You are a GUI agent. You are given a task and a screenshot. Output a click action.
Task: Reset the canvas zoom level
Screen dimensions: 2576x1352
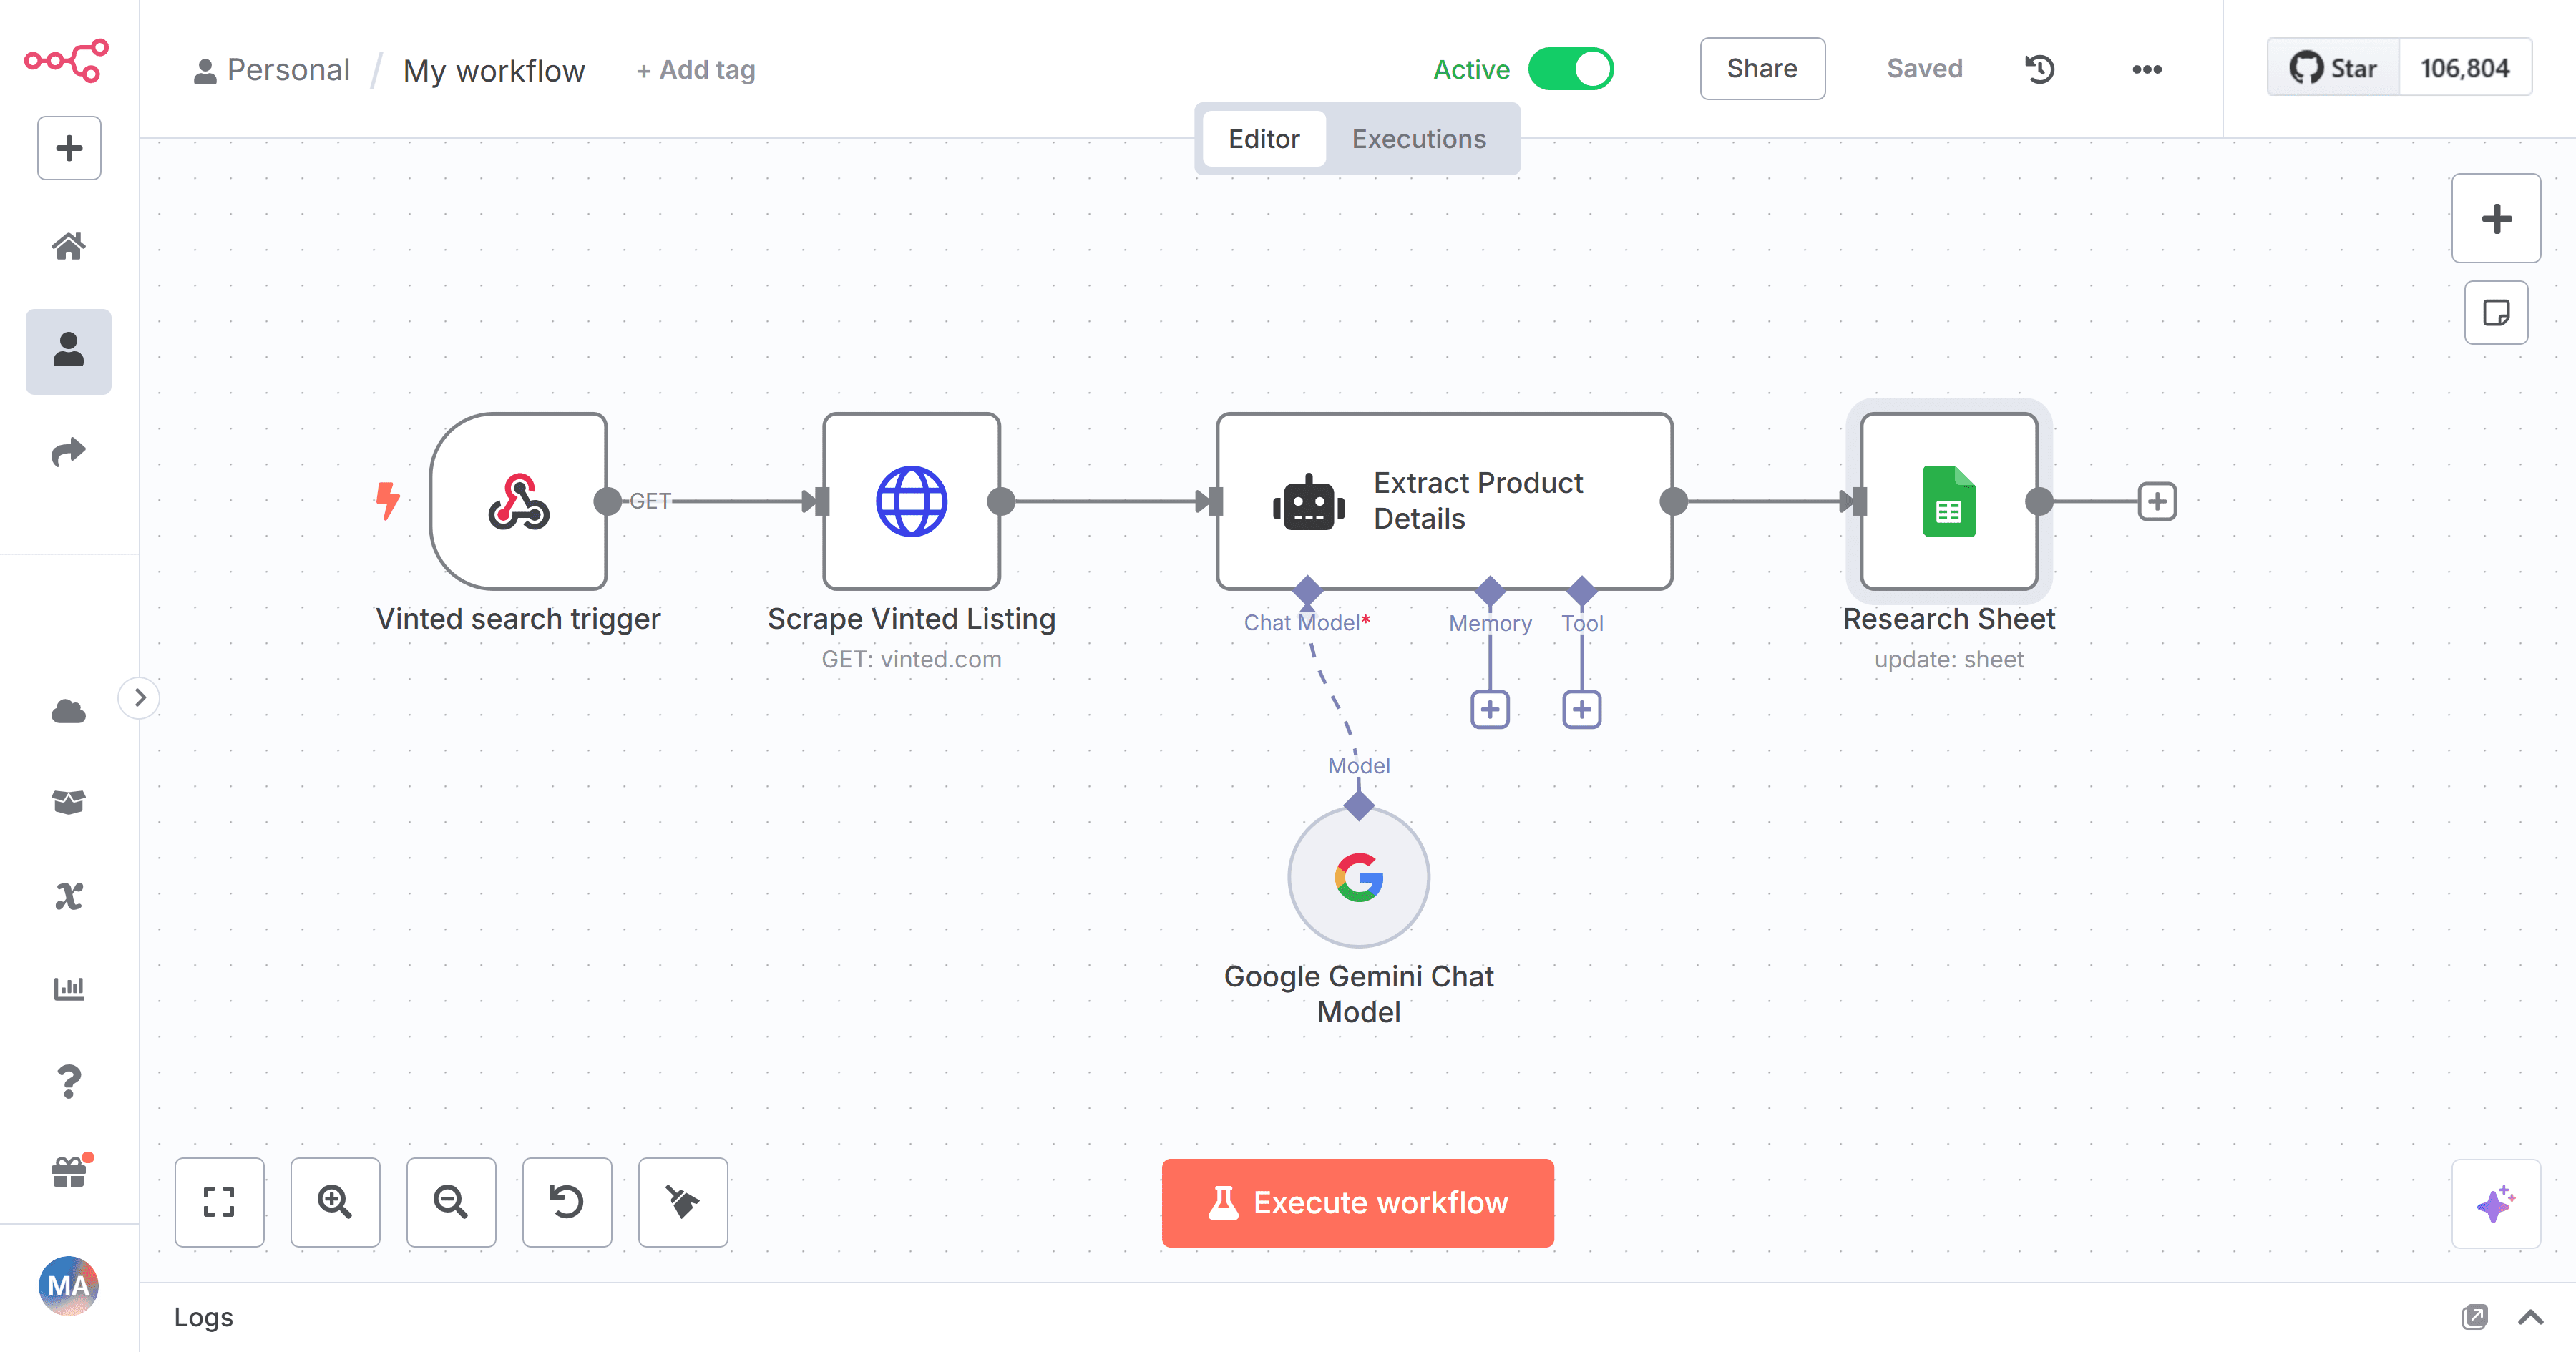[x=567, y=1202]
